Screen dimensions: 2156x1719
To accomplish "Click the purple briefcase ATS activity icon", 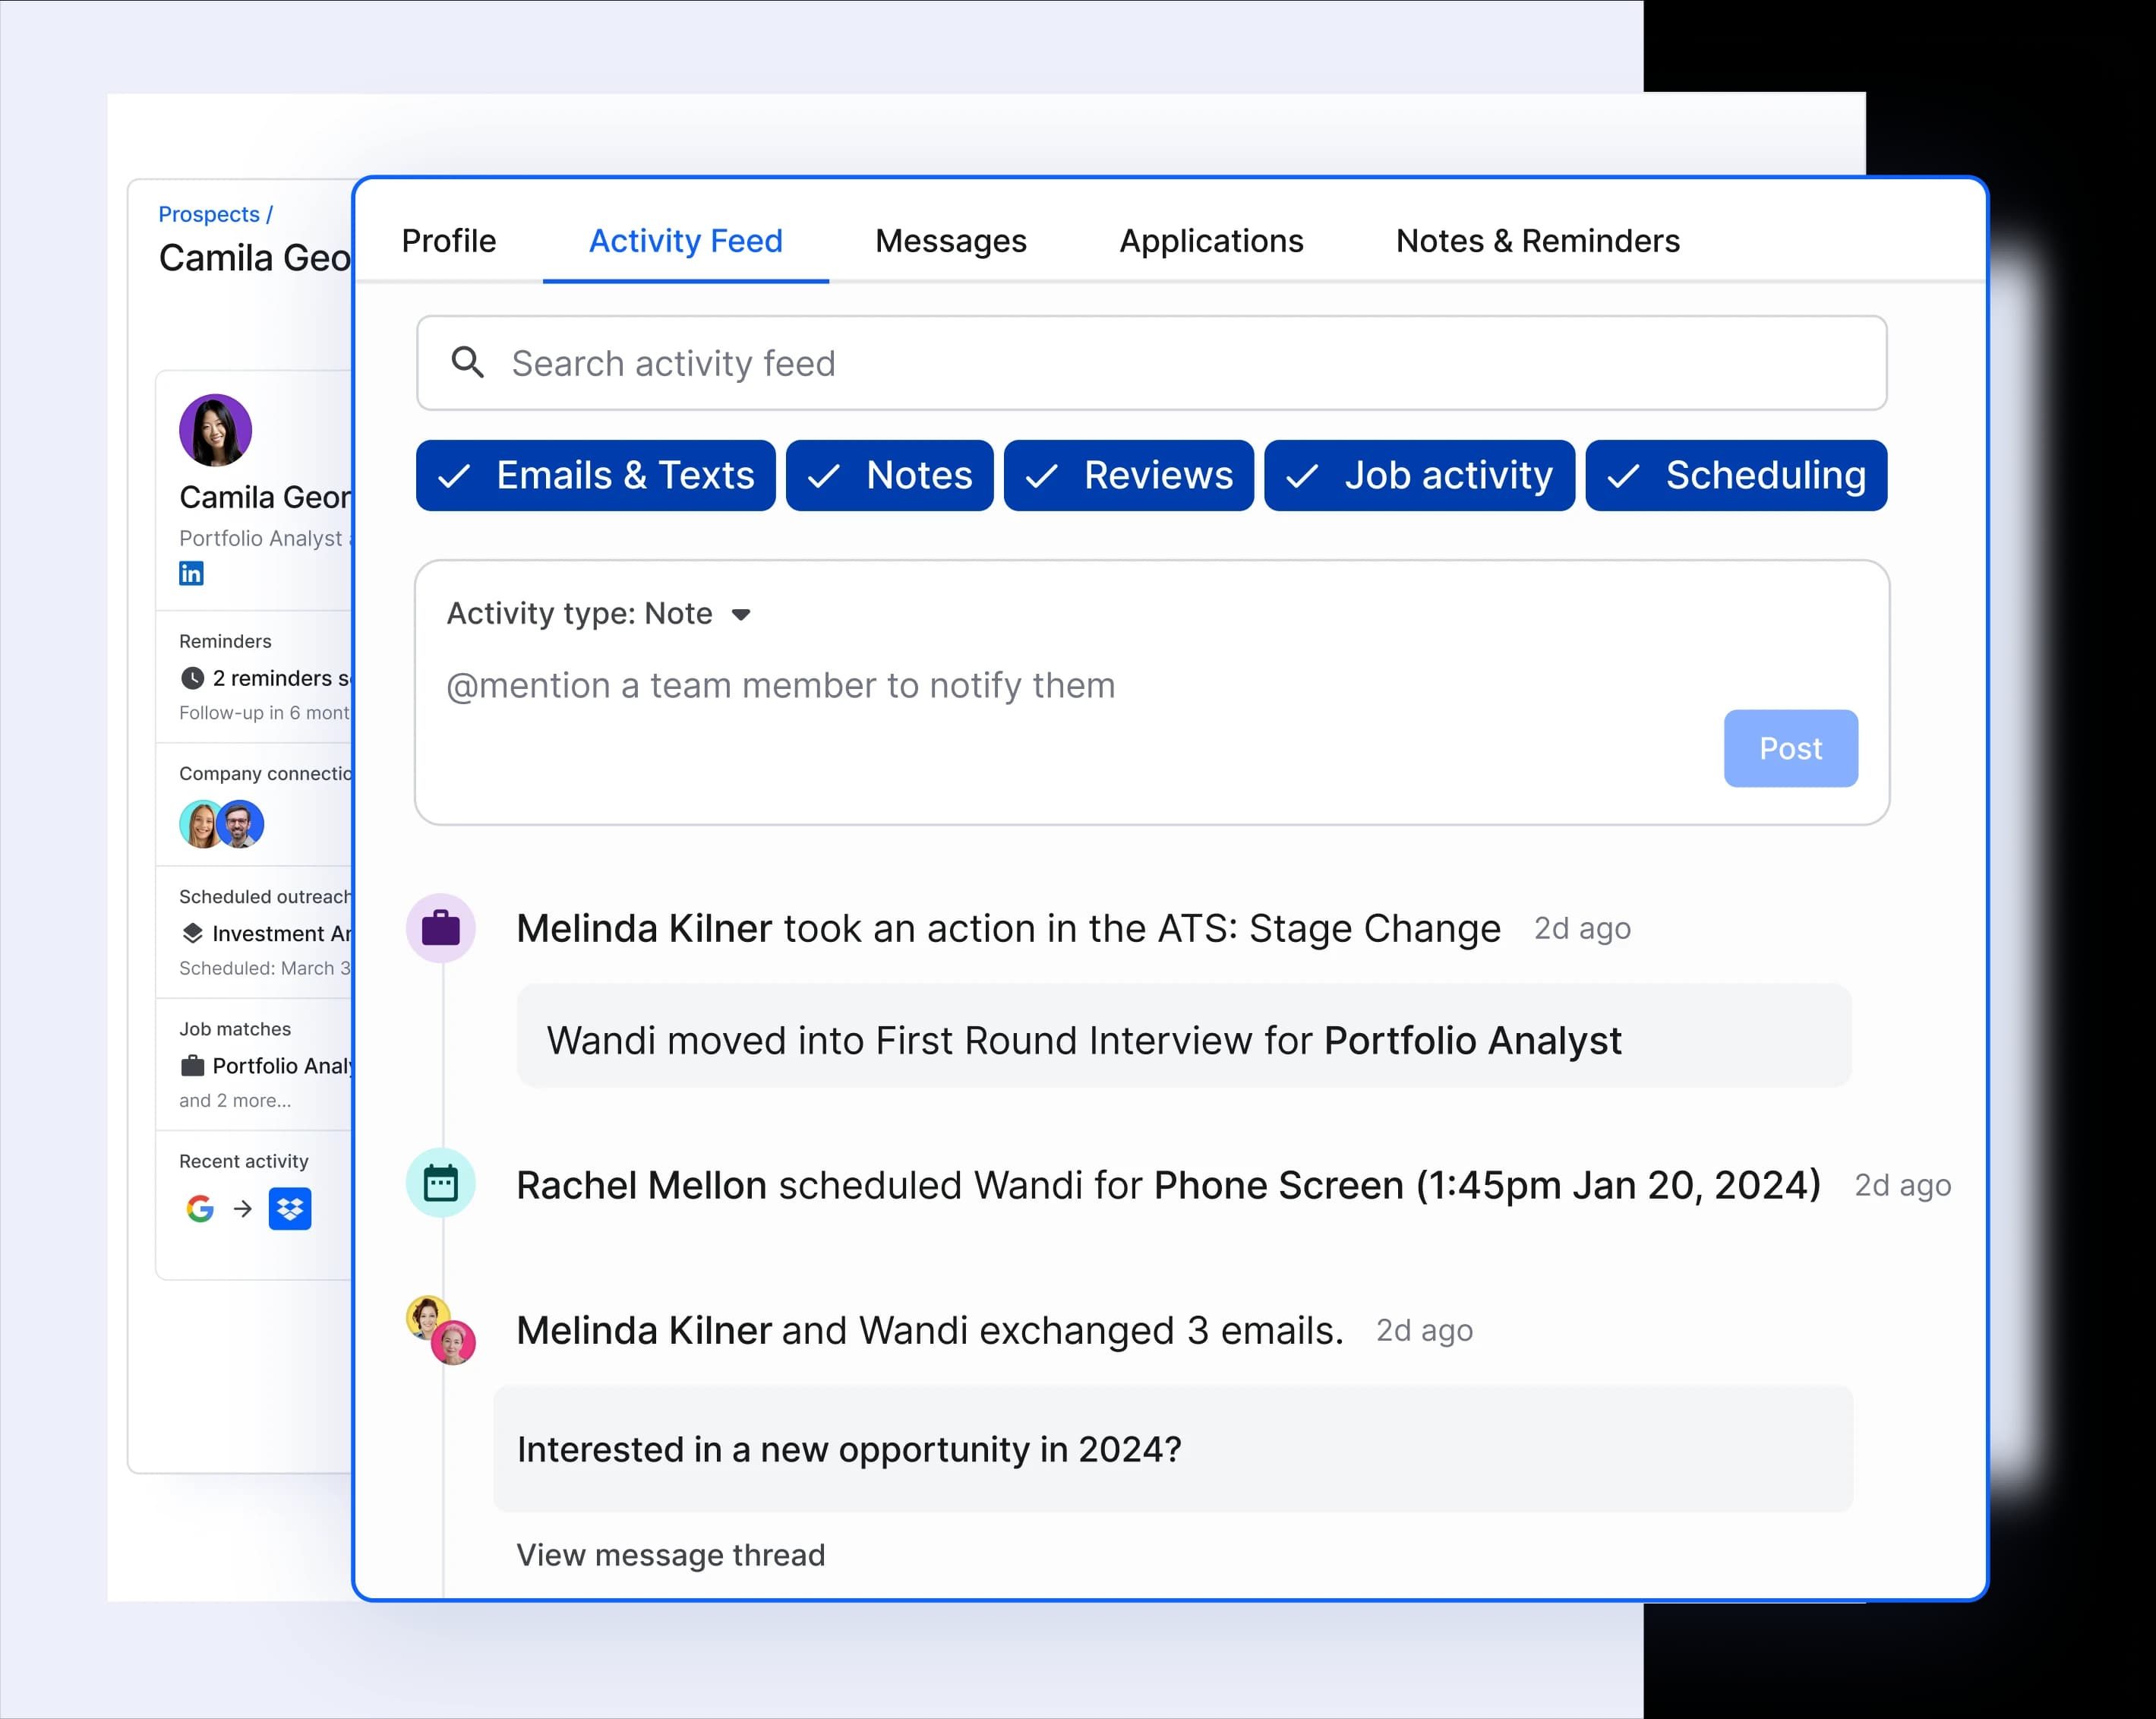I will [441, 928].
